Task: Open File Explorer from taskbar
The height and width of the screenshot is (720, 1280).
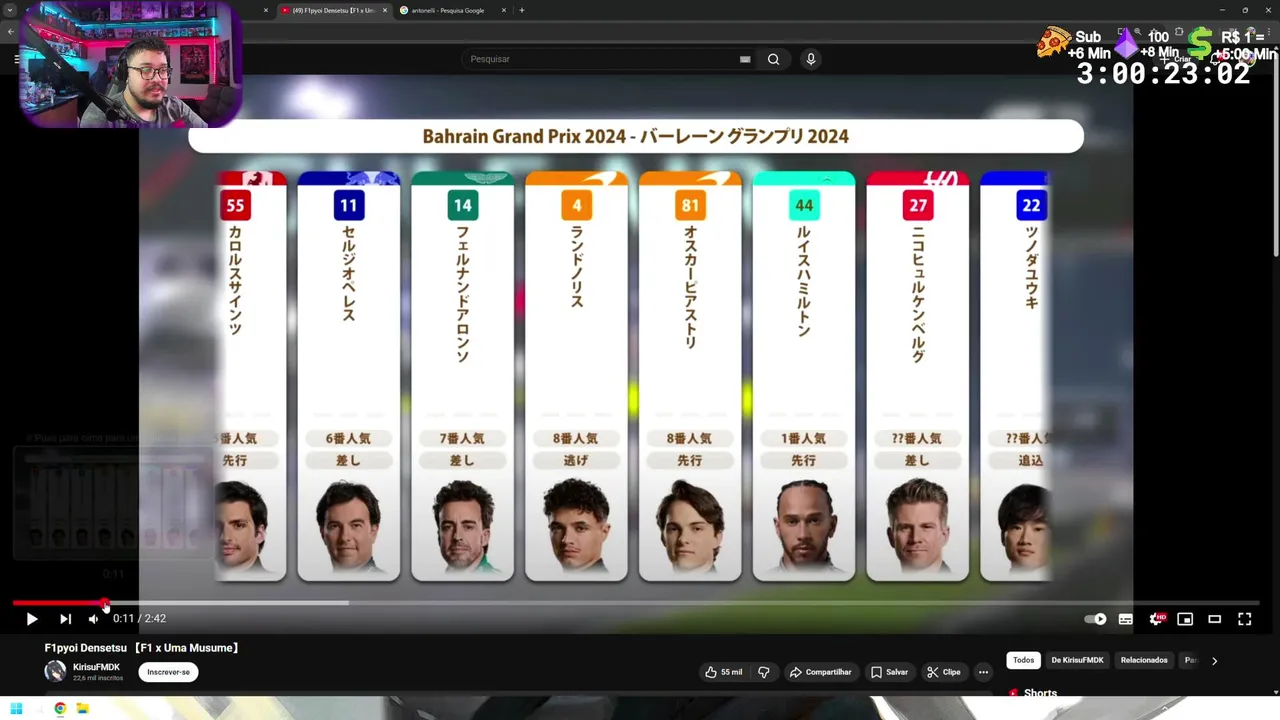Action: tap(83, 709)
